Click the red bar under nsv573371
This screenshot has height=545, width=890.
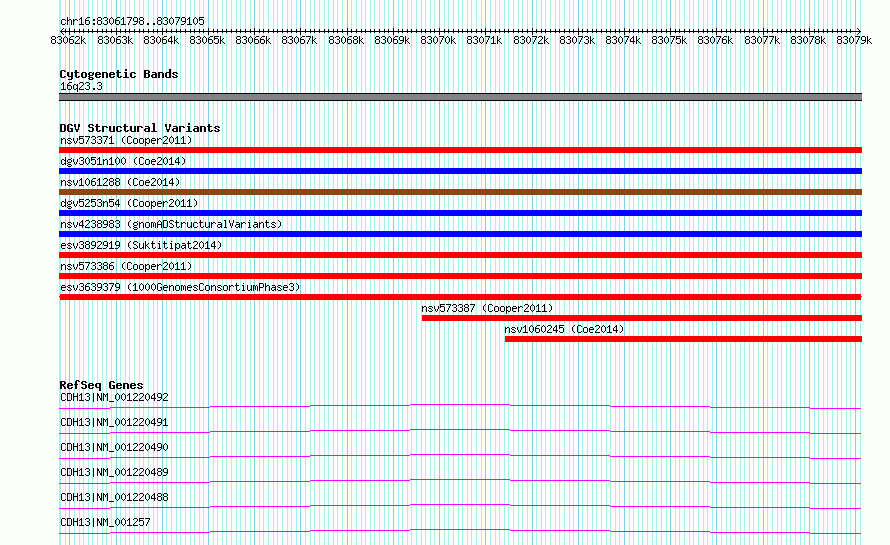460,150
